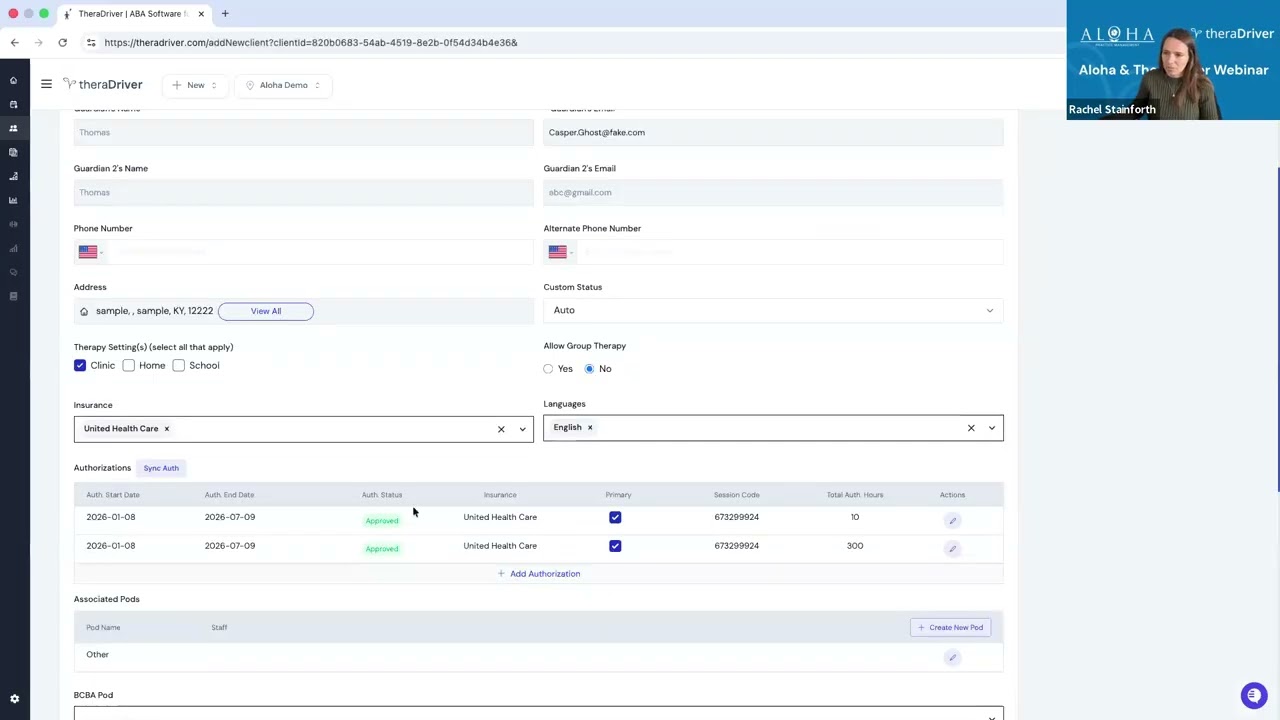
Task: Expand the Insurance dropdown arrow
Action: [522, 429]
